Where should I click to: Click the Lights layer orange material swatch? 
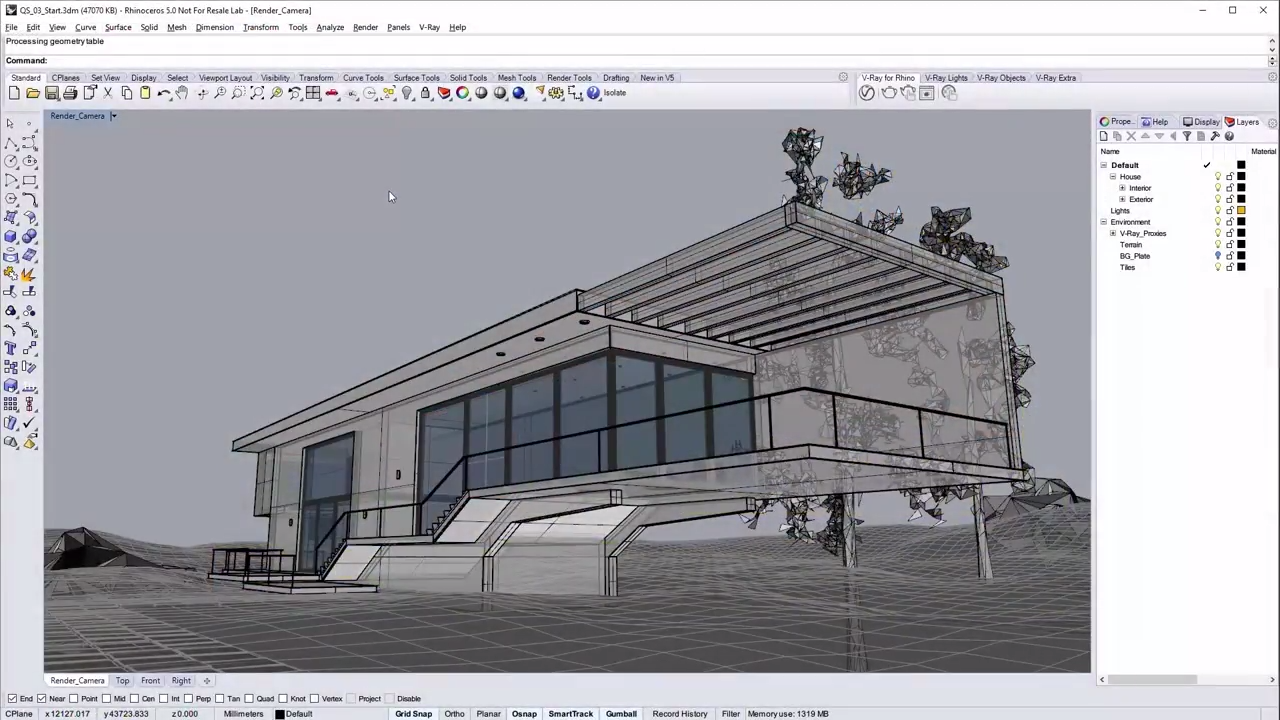1242,210
